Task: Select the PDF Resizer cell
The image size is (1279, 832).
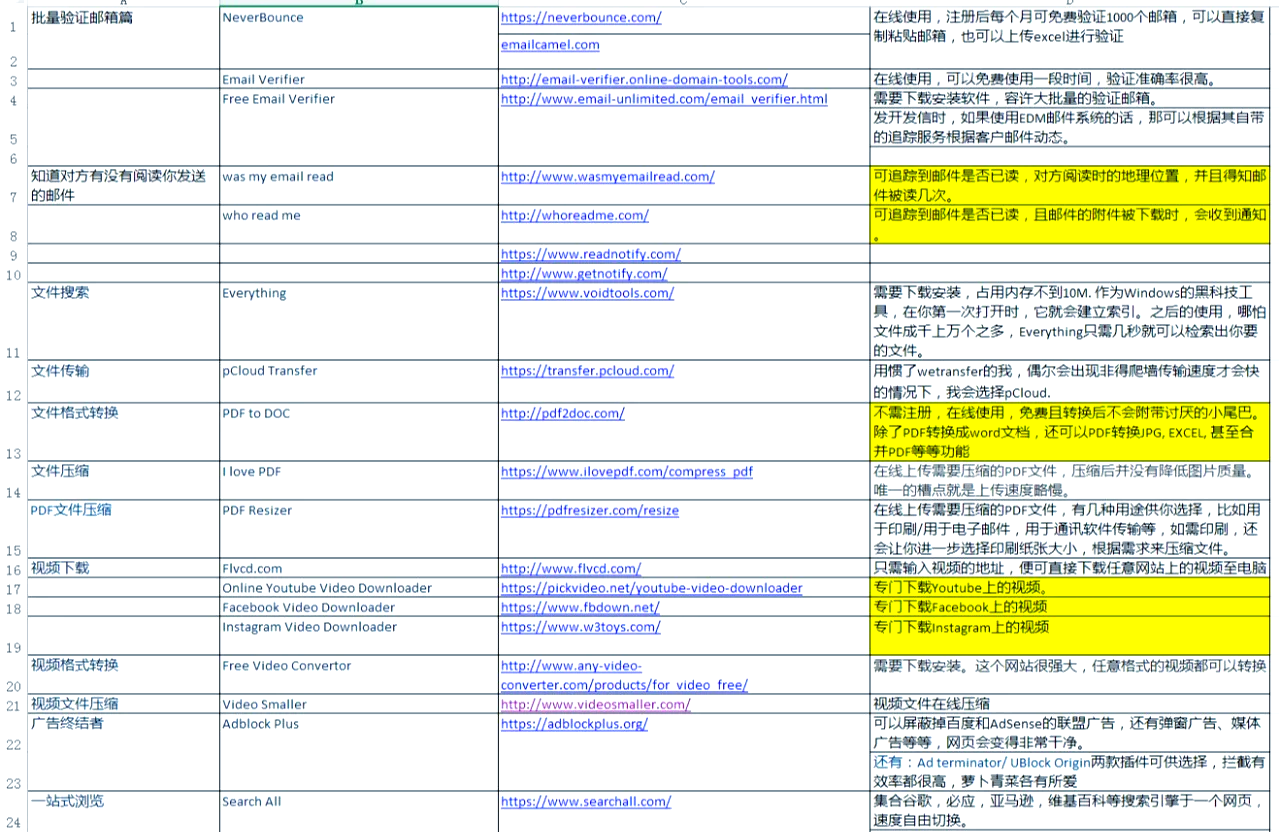Action: 359,530
